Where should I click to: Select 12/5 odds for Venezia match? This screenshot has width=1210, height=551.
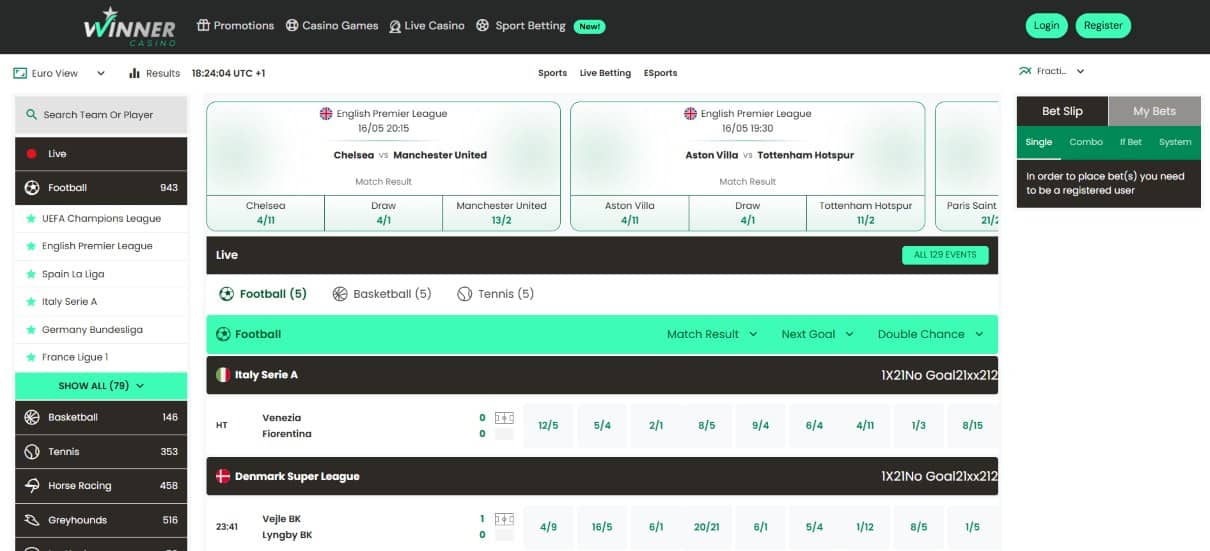point(548,426)
